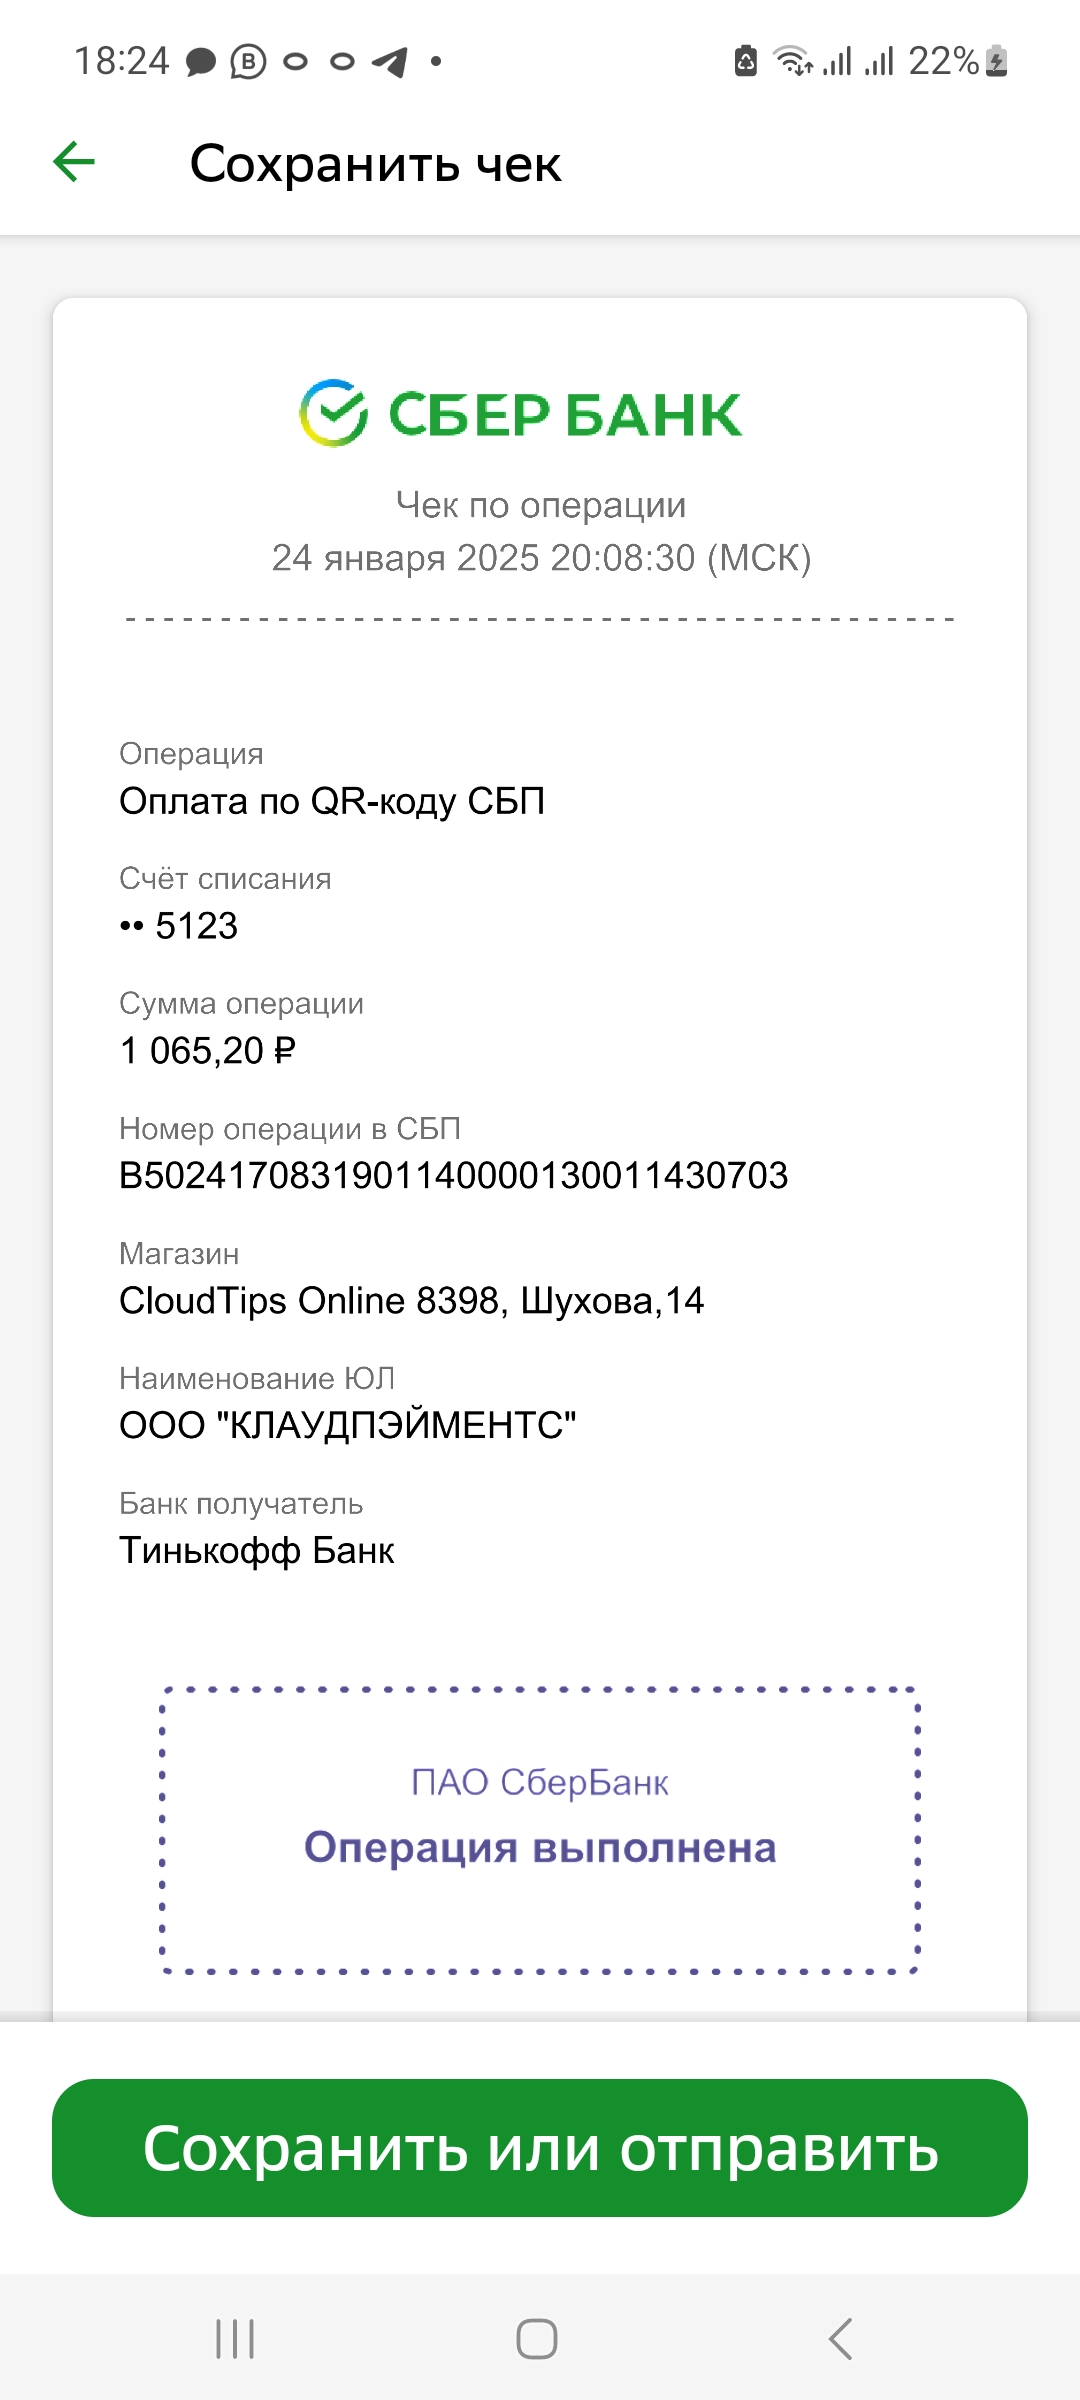Screen dimensions: 1080x2400
Task: Tap the green back arrow
Action: pyautogui.click(x=74, y=162)
